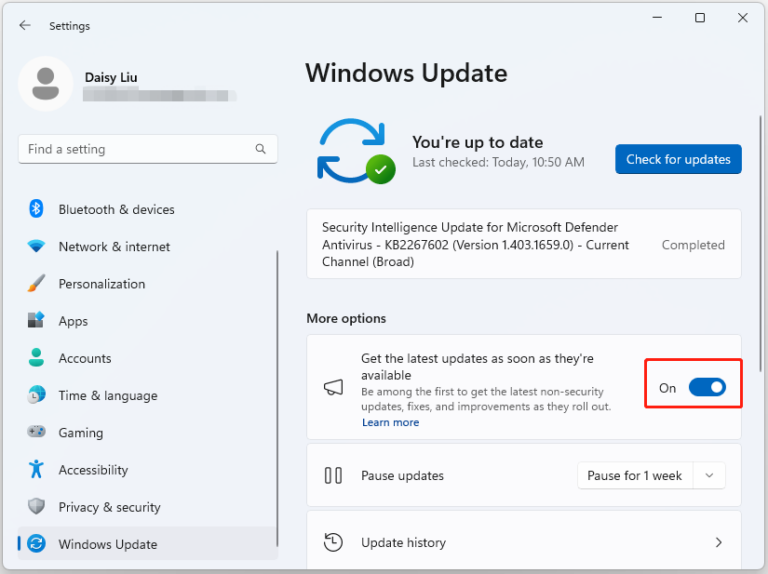
Task: Click the Time & language clock icon
Action: [36, 395]
